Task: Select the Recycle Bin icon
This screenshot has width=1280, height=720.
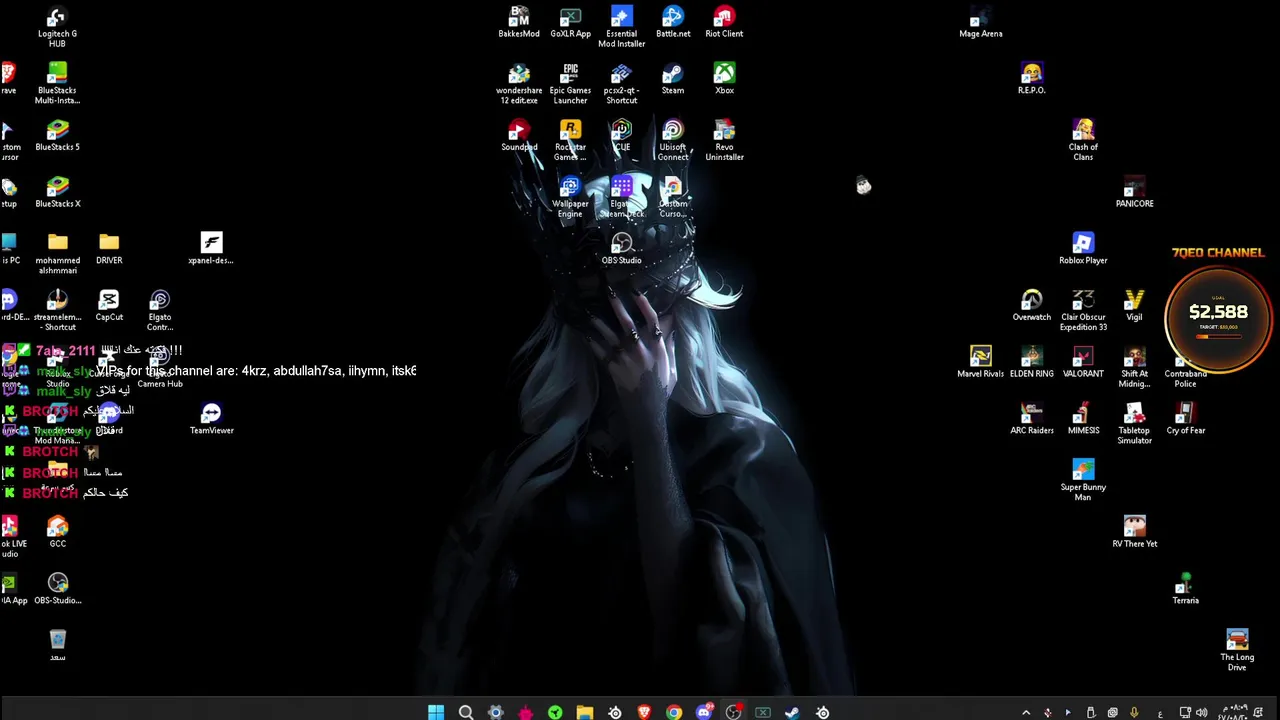Action: (57, 646)
